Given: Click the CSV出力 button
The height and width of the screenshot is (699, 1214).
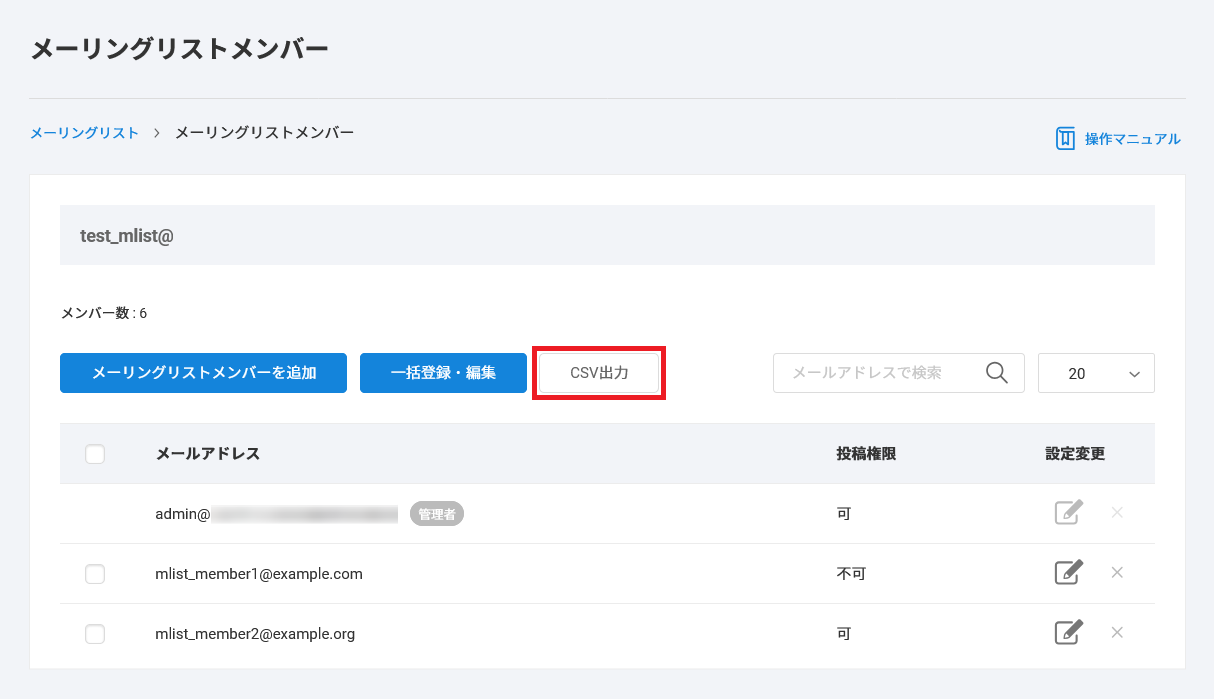Looking at the screenshot, I should [x=599, y=373].
